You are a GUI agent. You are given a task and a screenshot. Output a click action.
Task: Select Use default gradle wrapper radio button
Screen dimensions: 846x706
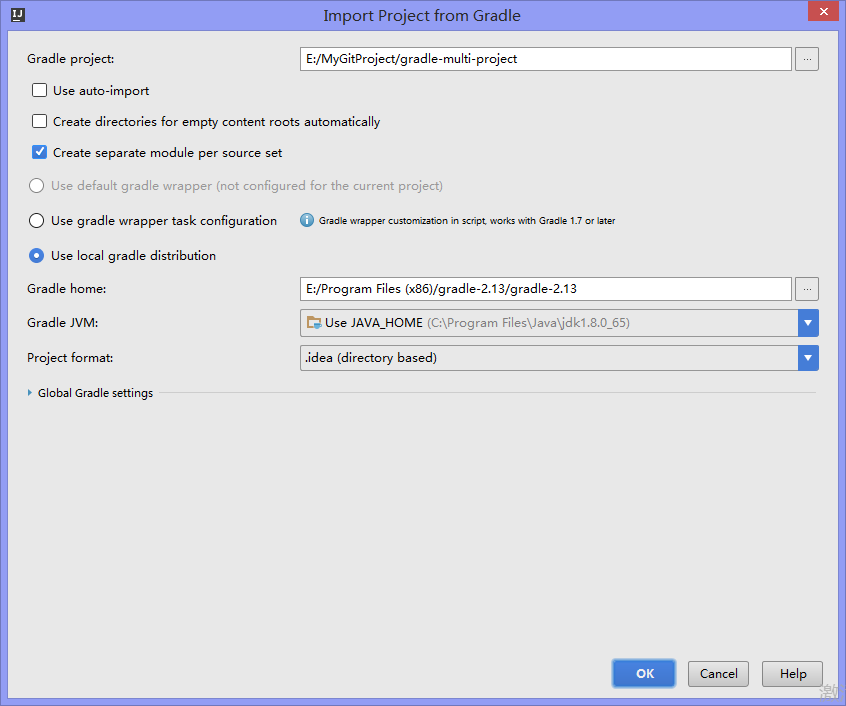[x=37, y=185]
